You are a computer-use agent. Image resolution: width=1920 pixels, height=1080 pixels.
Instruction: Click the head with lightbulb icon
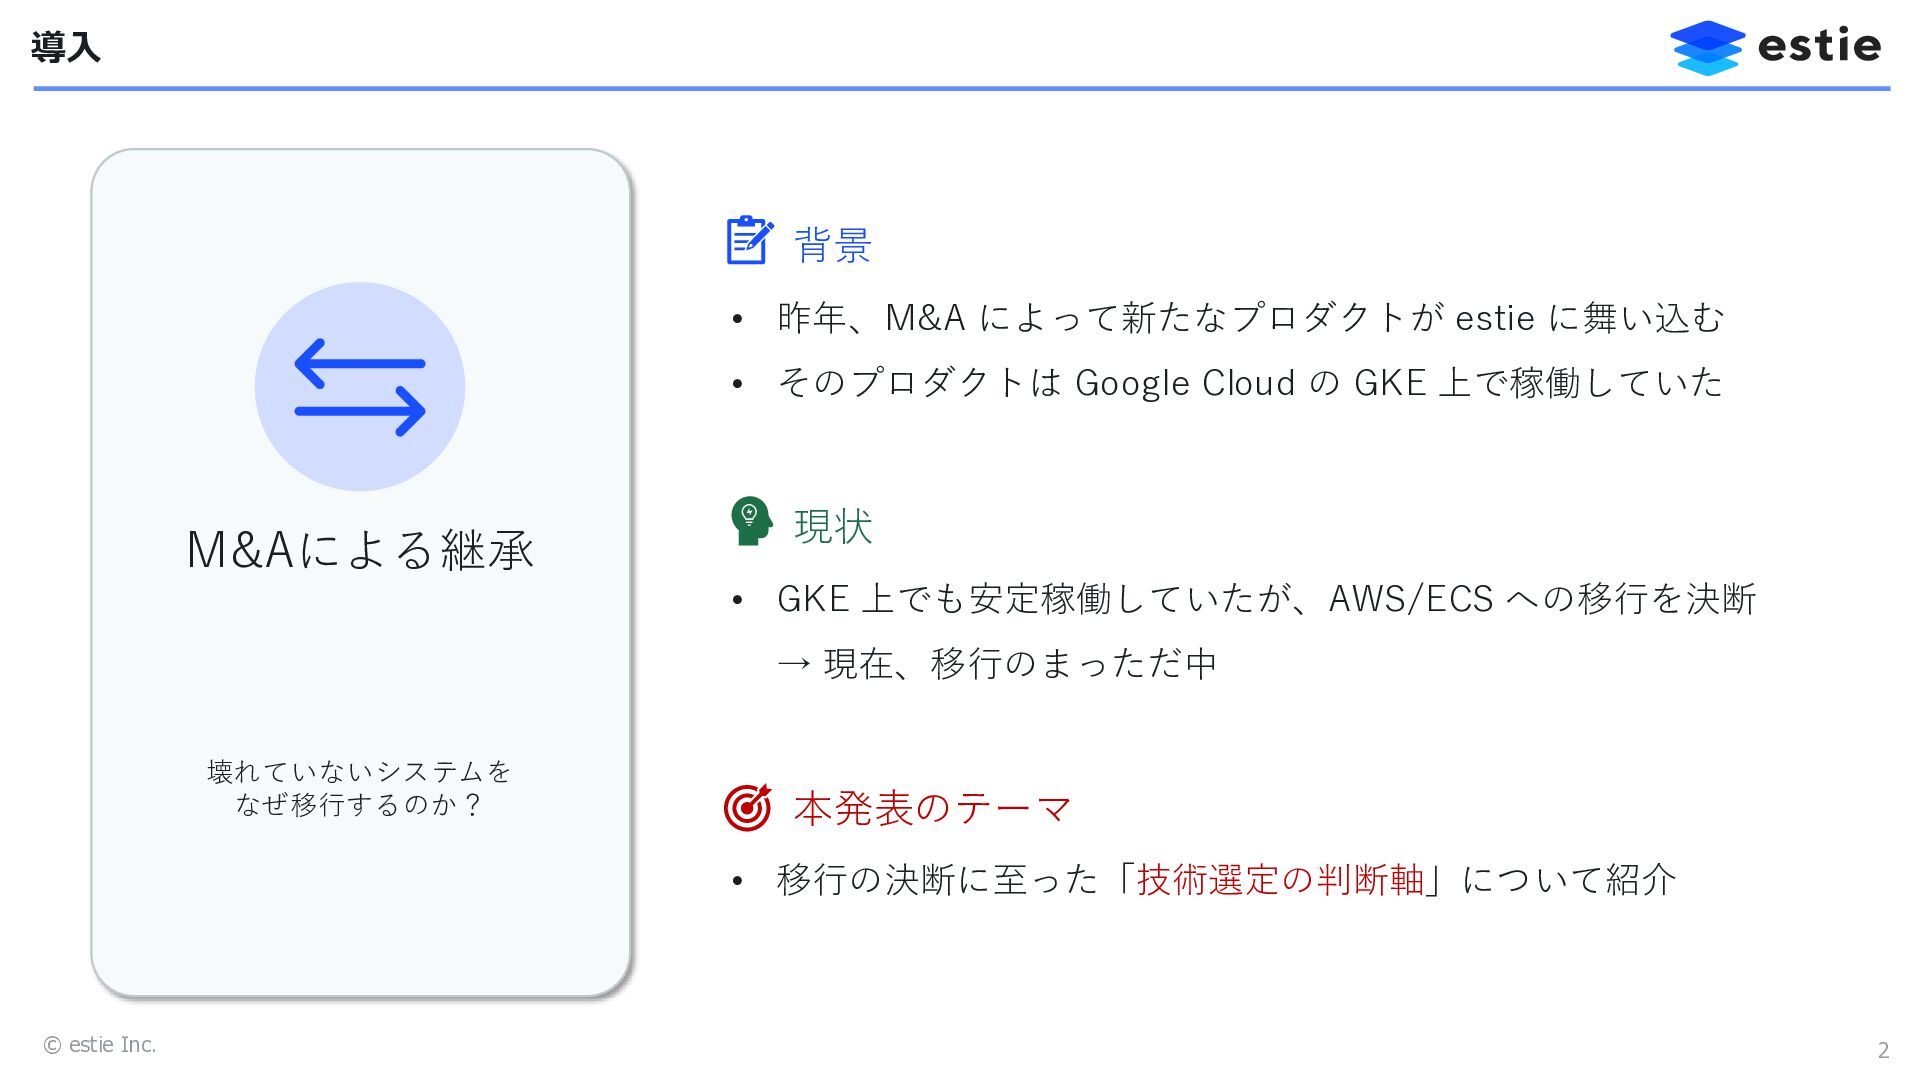click(750, 521)
